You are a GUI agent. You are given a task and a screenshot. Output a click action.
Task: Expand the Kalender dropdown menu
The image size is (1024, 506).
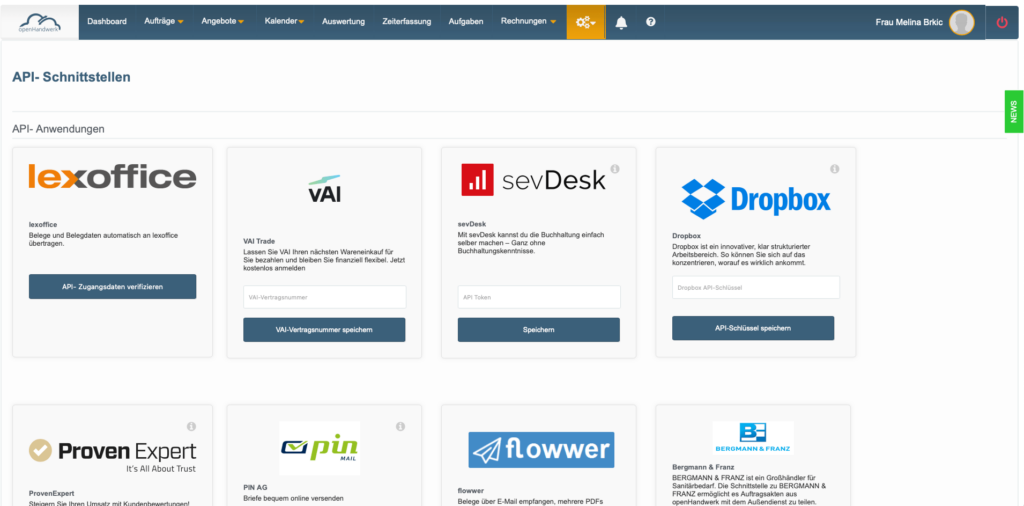(285, 22)
